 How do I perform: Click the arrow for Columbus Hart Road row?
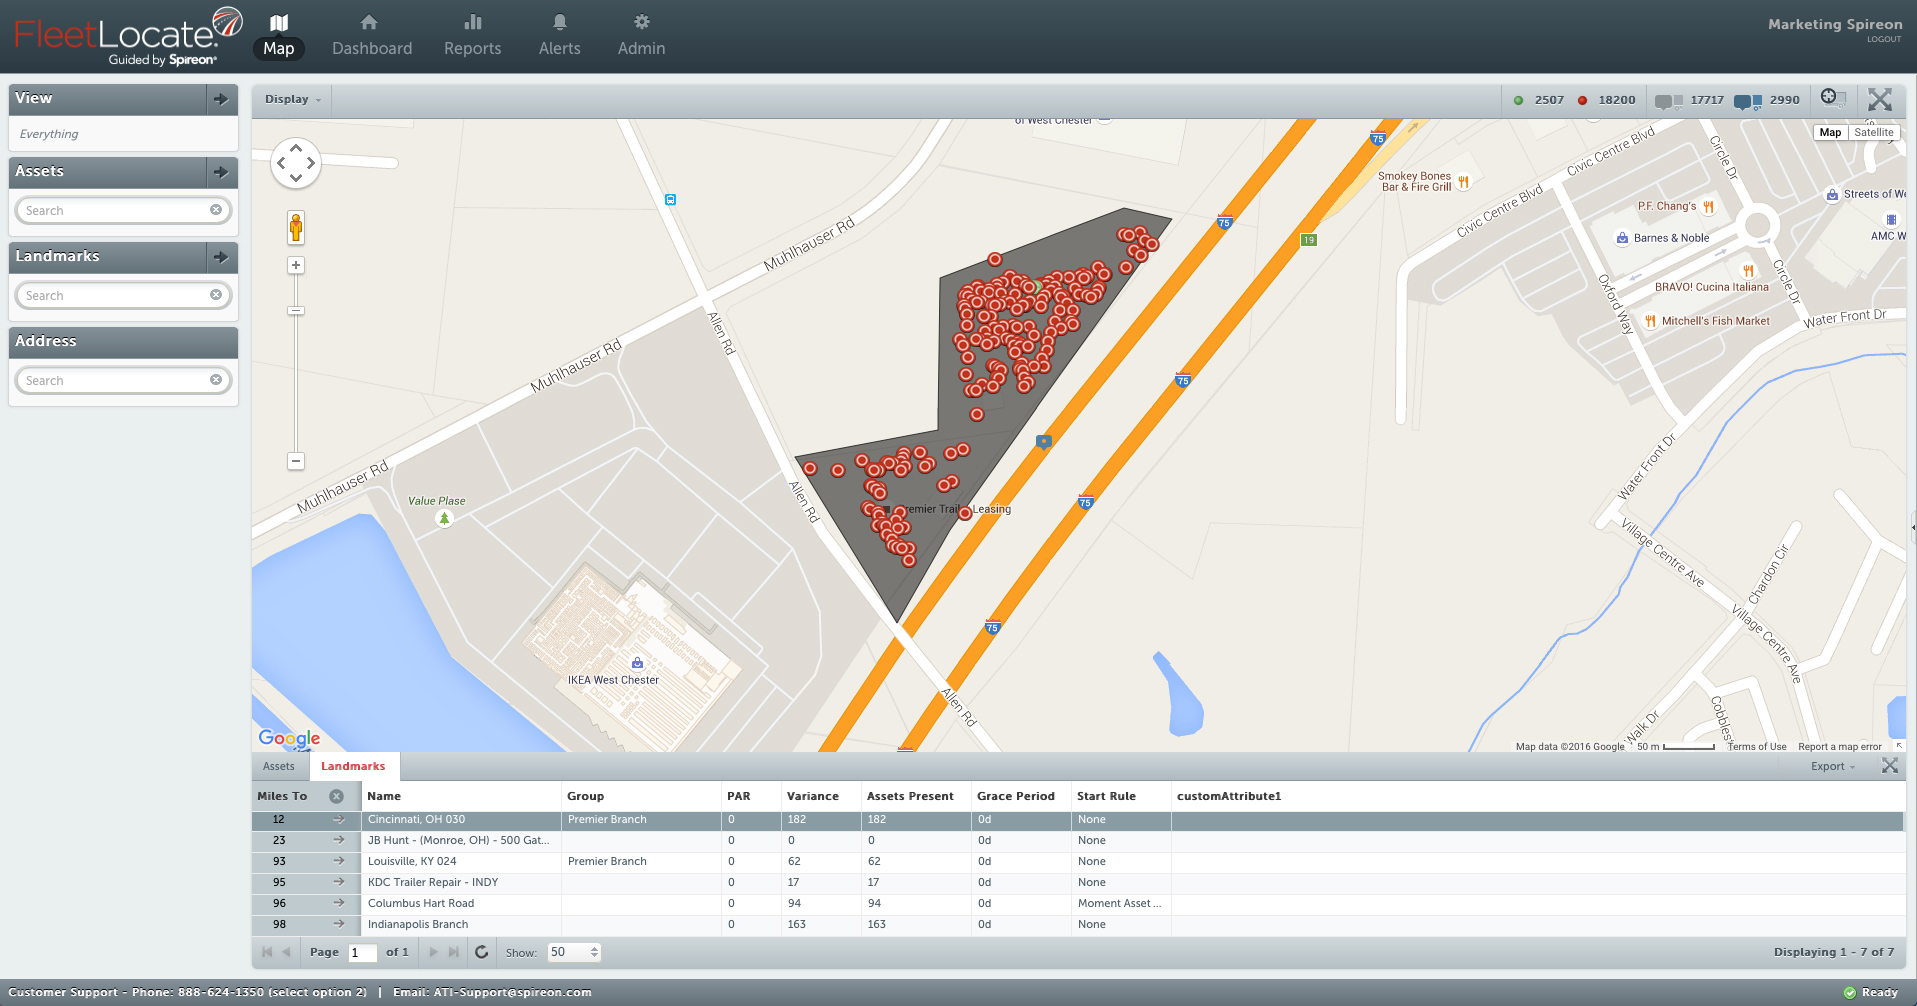click(x=339, y=904)
